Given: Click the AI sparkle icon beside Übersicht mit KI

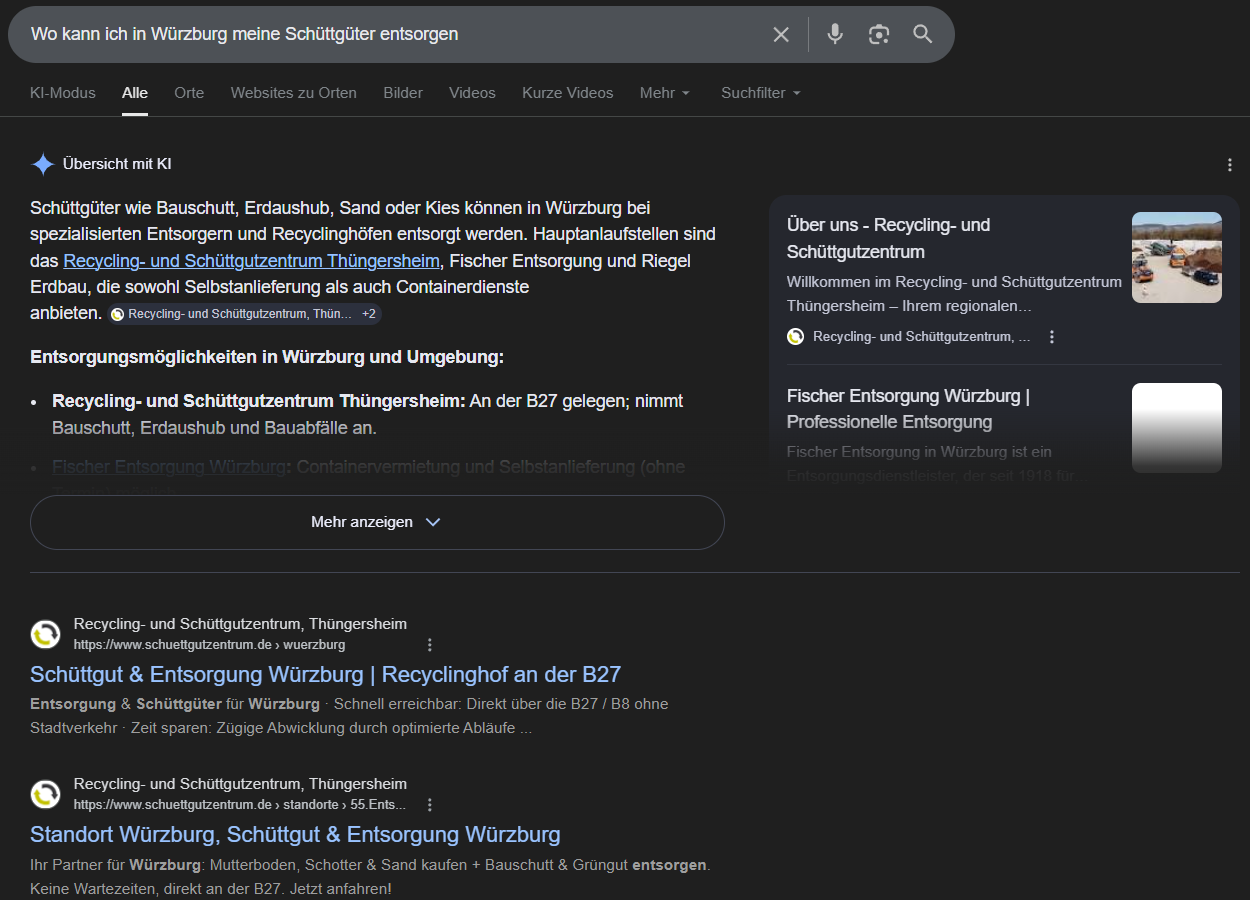Looking at the screenshot, I should (42, 164).
